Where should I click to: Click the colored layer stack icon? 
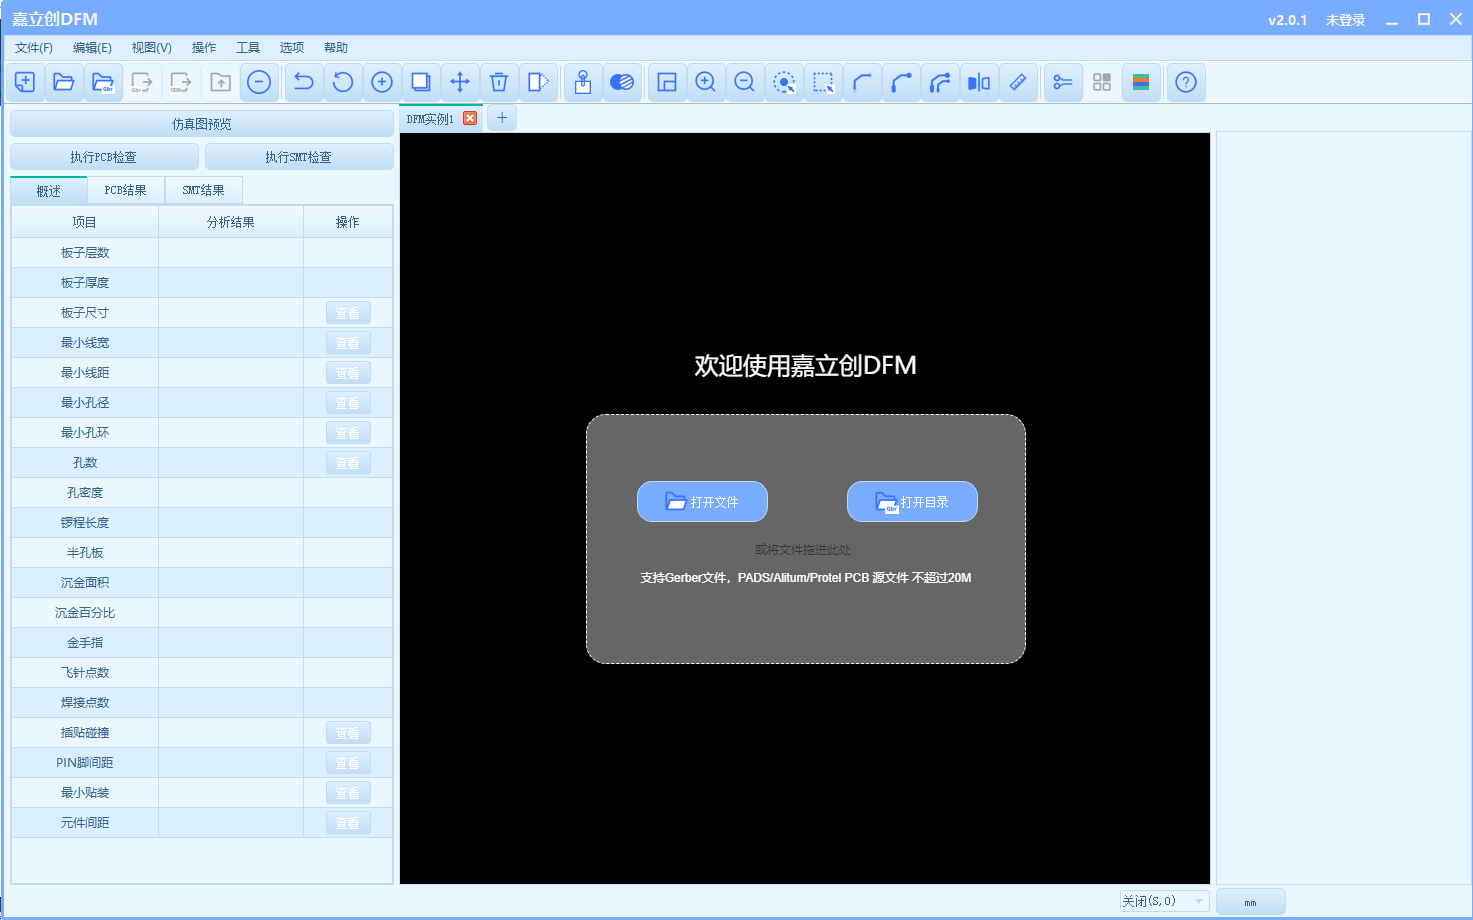pyautogui.click(x=1141, y=82)
